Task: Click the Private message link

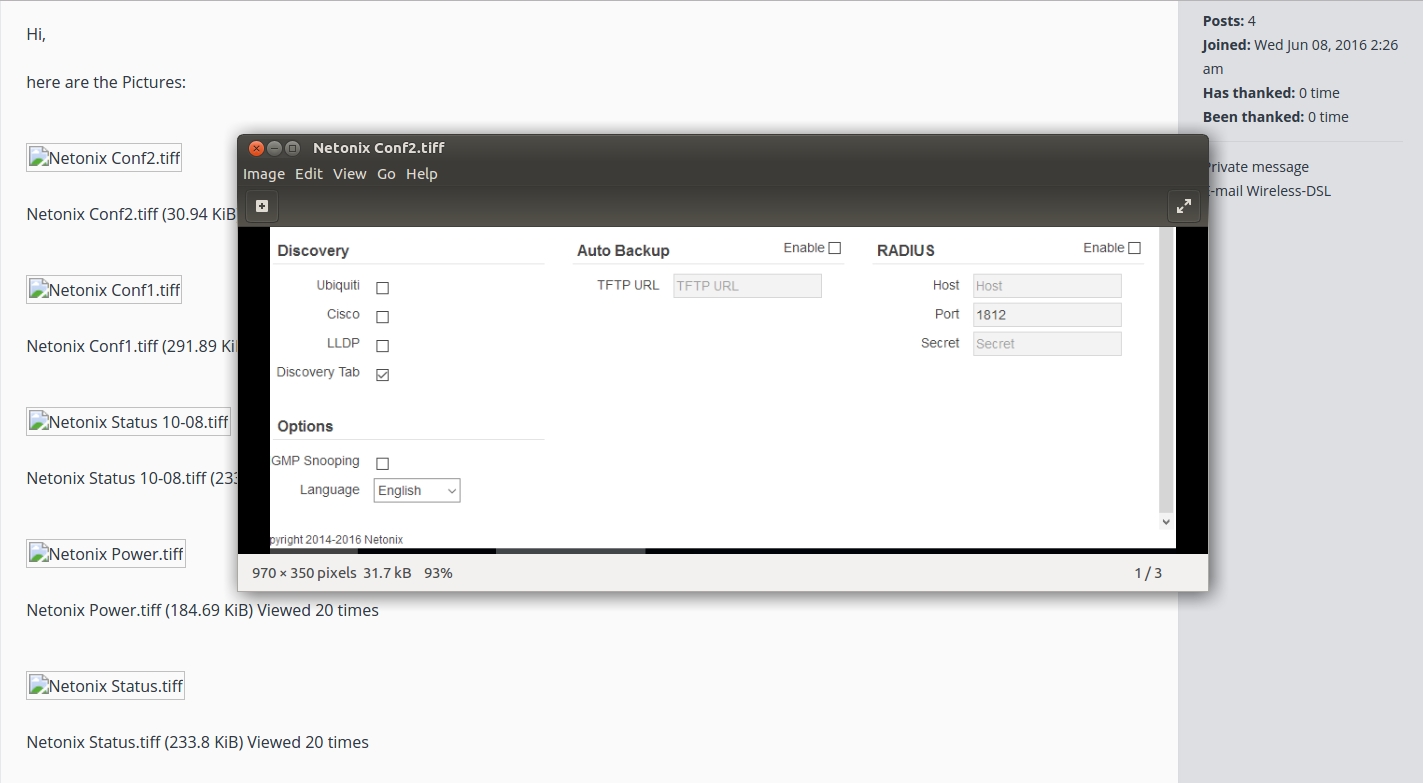Action: [x=1258, y=167]
